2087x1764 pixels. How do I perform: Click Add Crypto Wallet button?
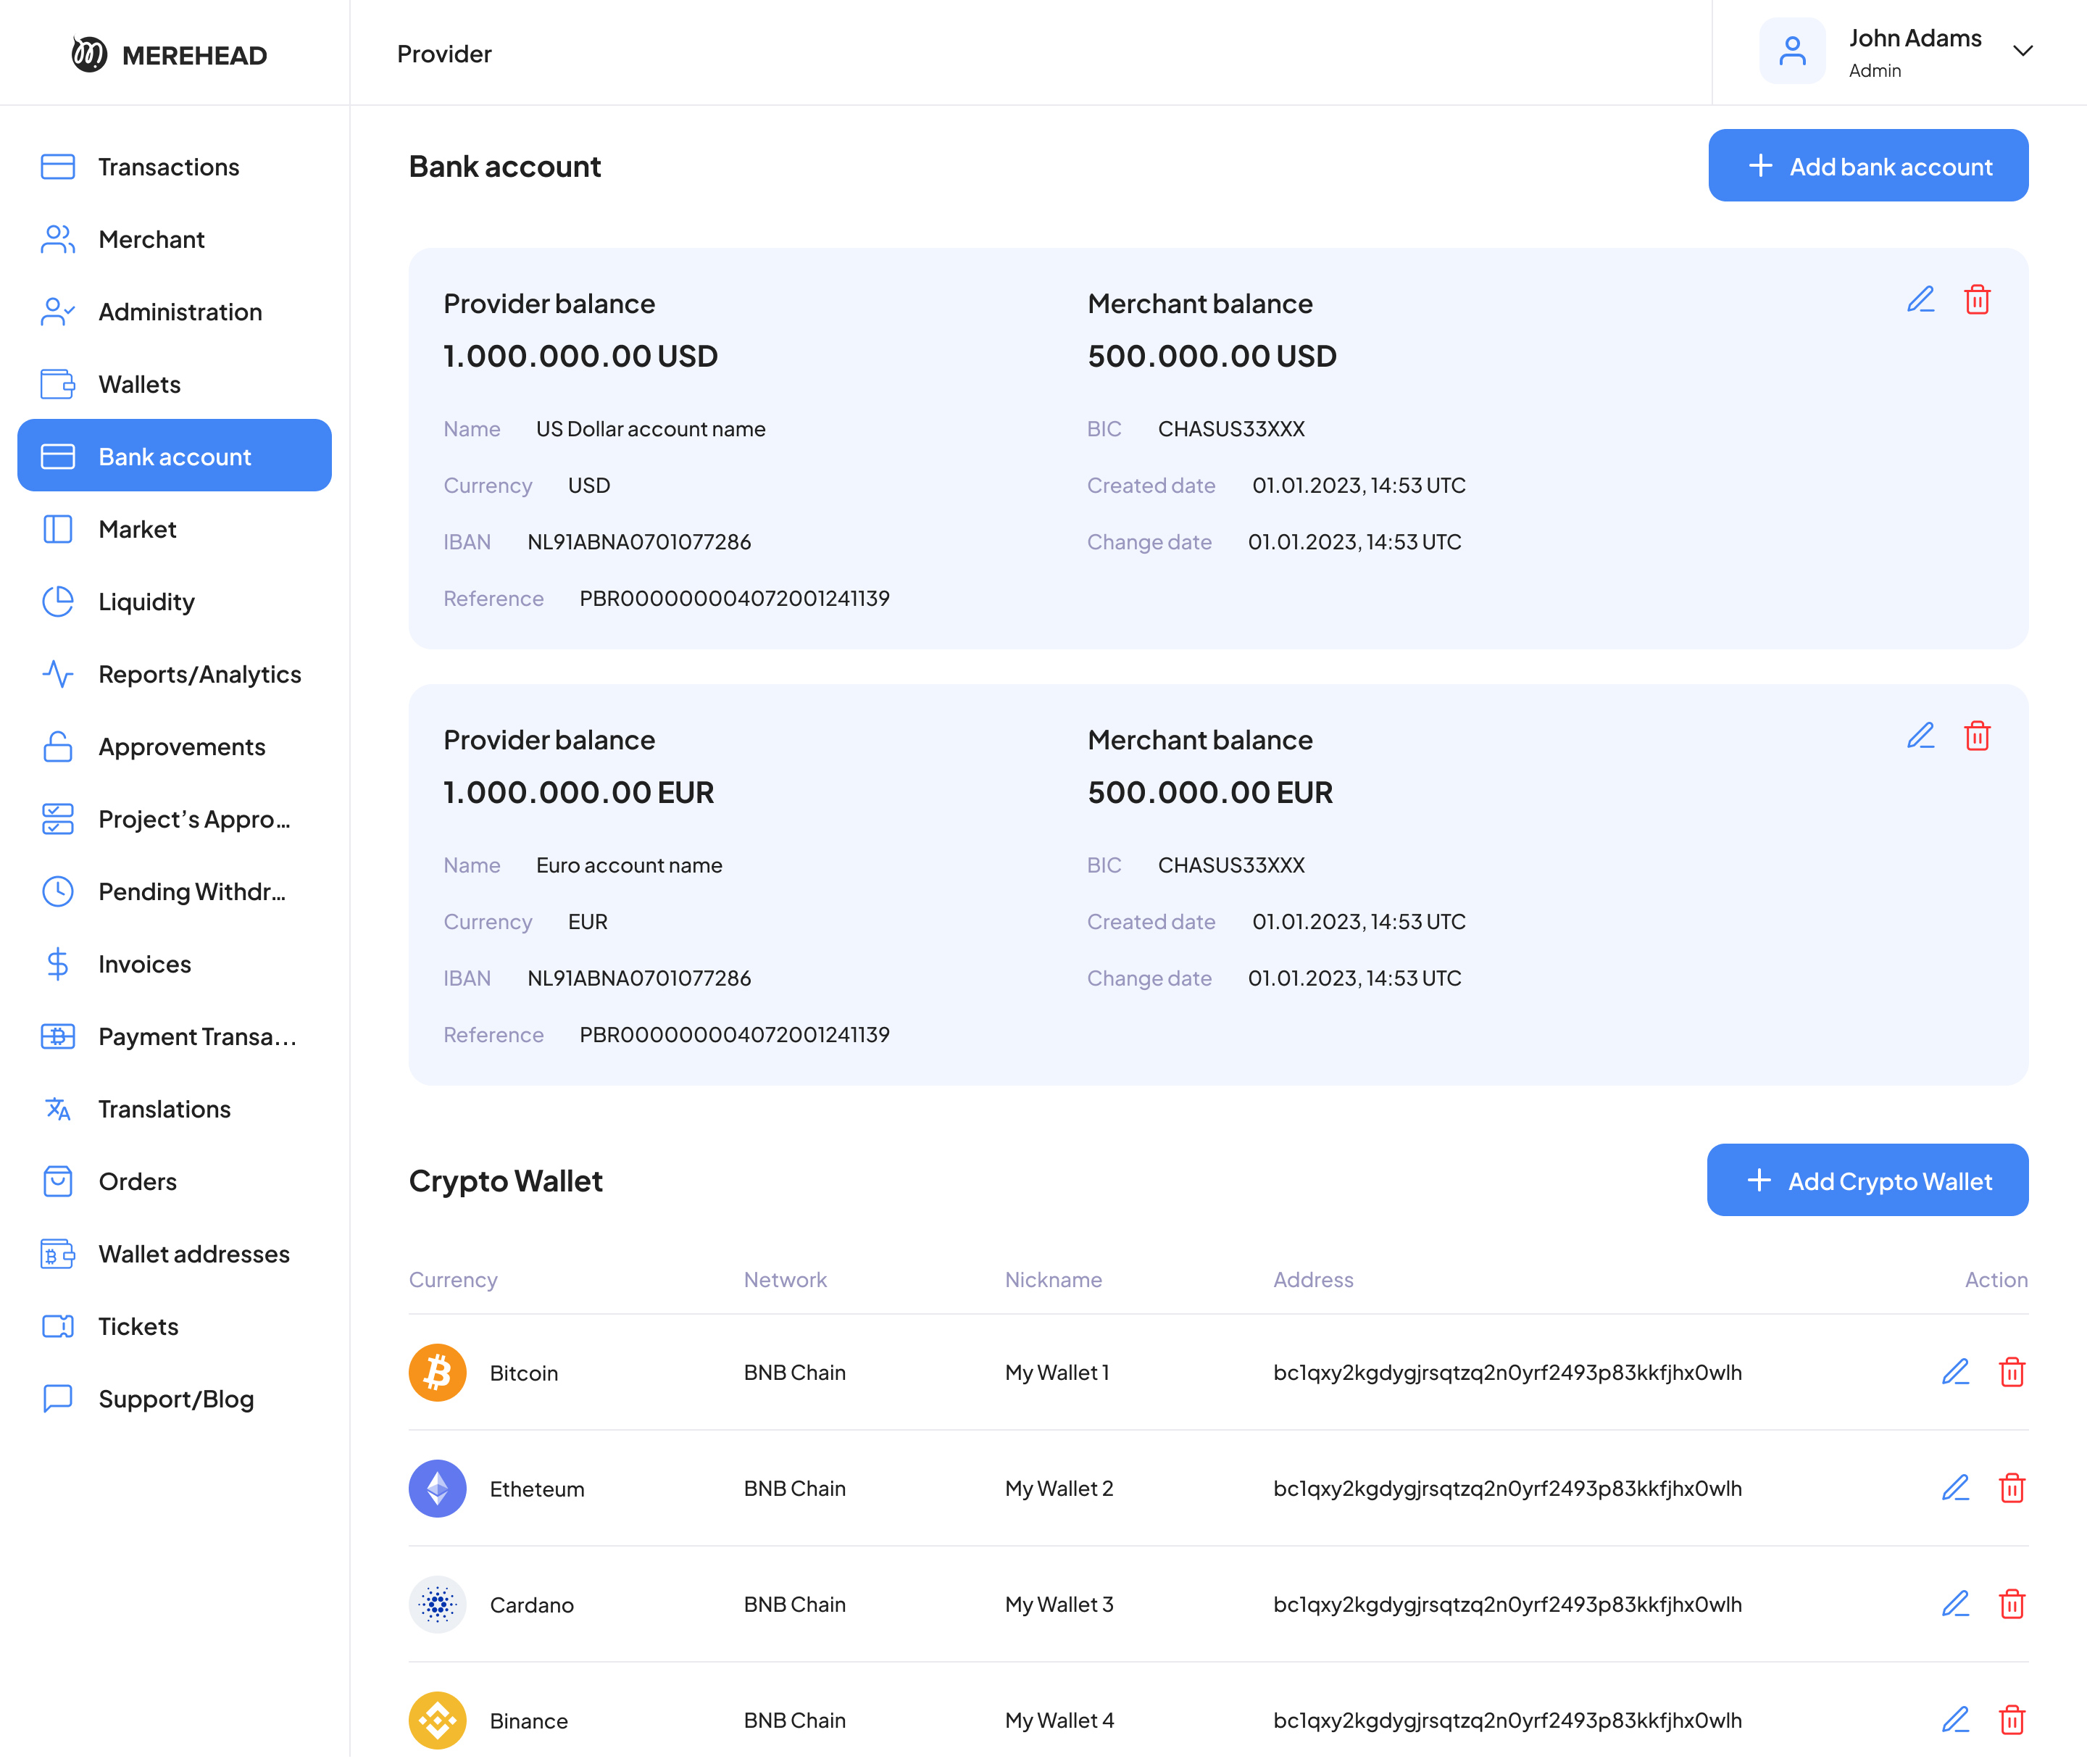1866,1181
